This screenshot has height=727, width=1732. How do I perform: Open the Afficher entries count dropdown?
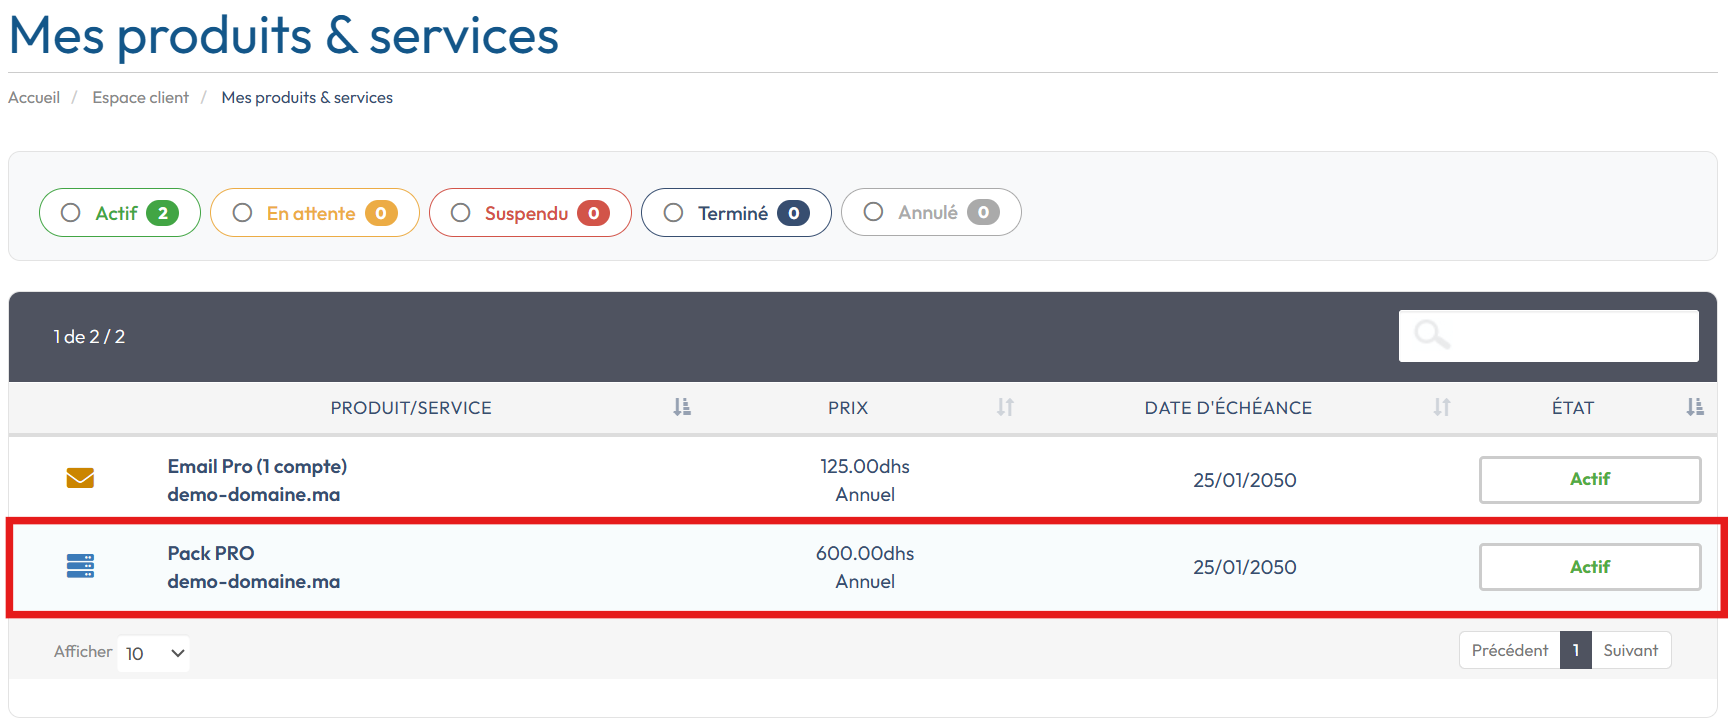pos(154,653)
